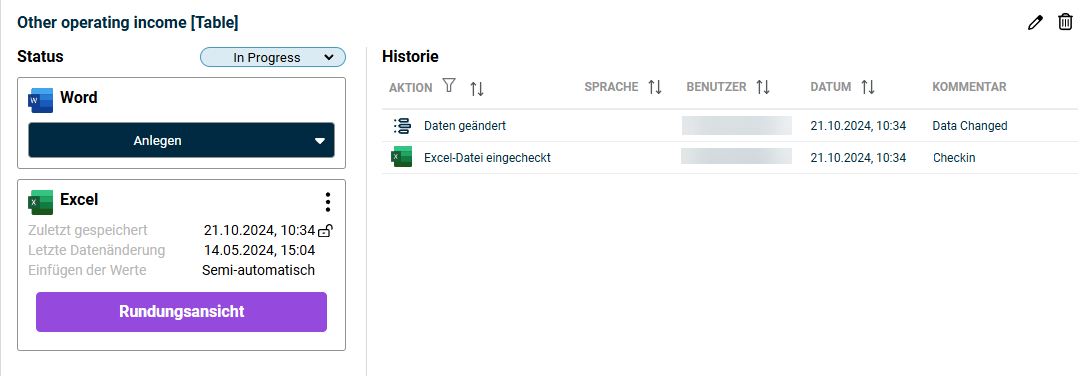Sort history by Benutzer column arrows

tap(763, 88)
